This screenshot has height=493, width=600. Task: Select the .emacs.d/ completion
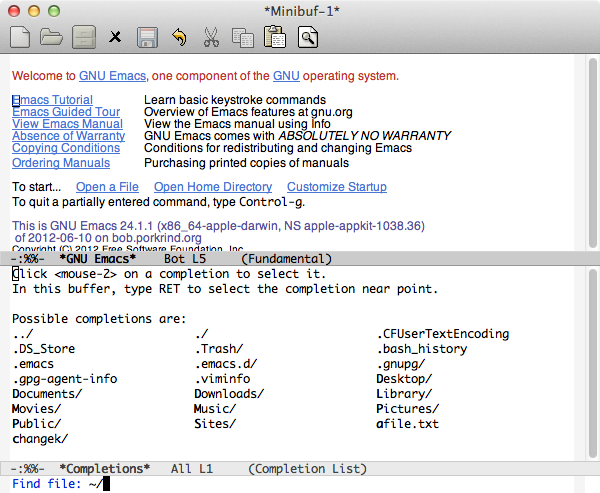click(x=226, y=364)
